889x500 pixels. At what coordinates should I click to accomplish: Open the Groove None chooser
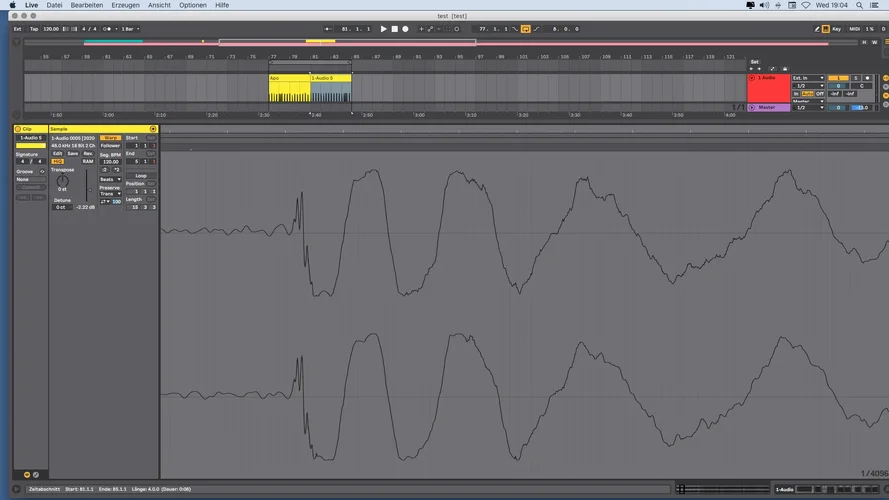tap(31, 179)
